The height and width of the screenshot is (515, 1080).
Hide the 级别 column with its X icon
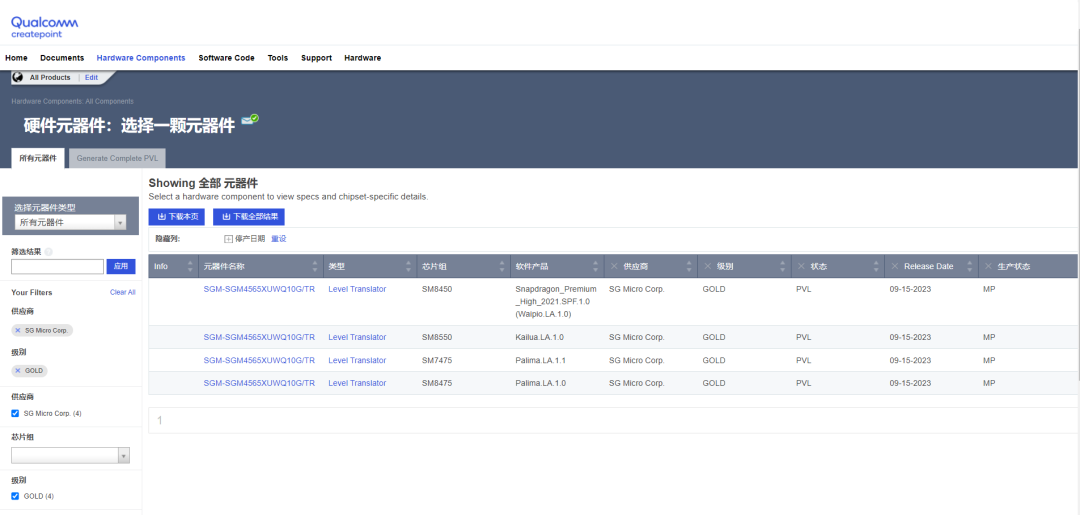click(707, 266)
